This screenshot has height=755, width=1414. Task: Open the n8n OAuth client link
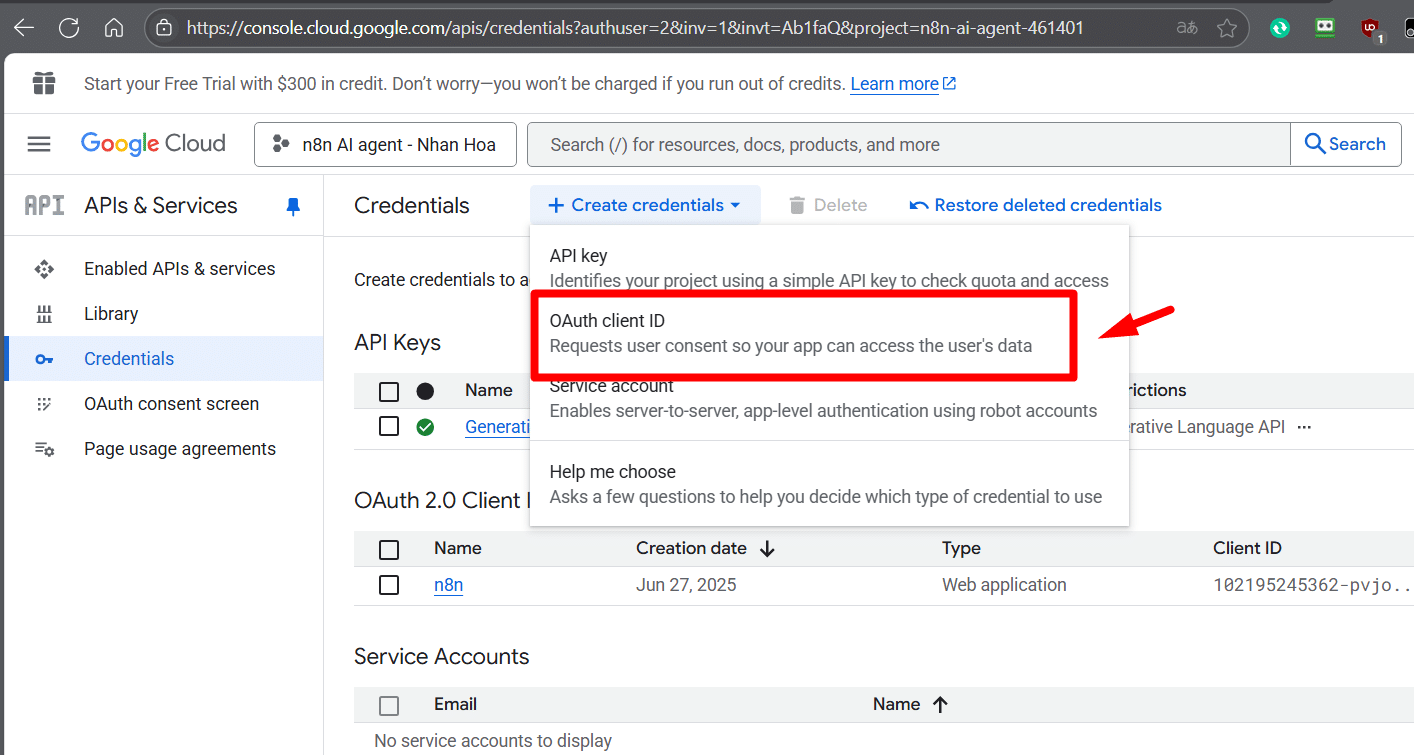448,585
